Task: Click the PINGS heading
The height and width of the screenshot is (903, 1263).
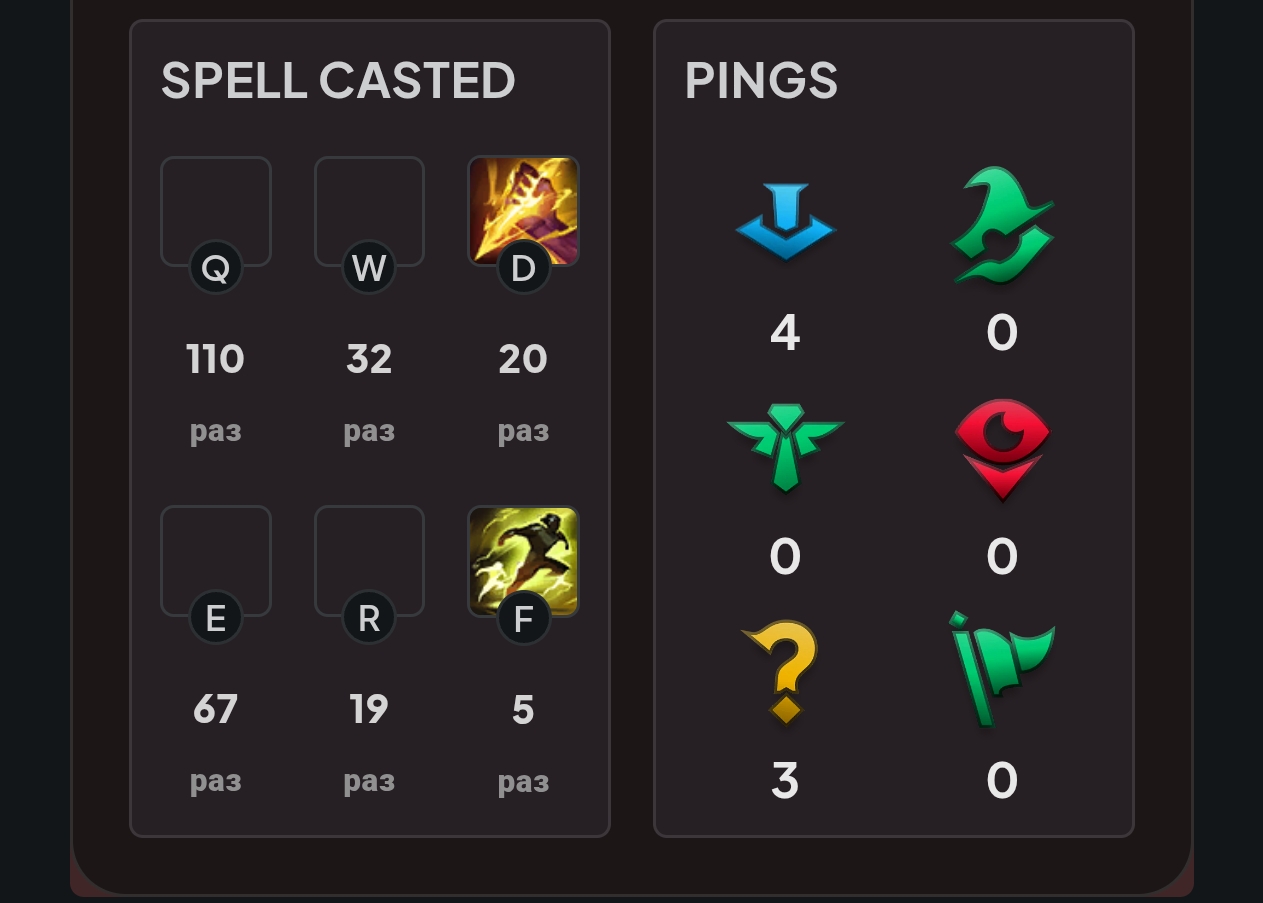Action: click(761, 81)
